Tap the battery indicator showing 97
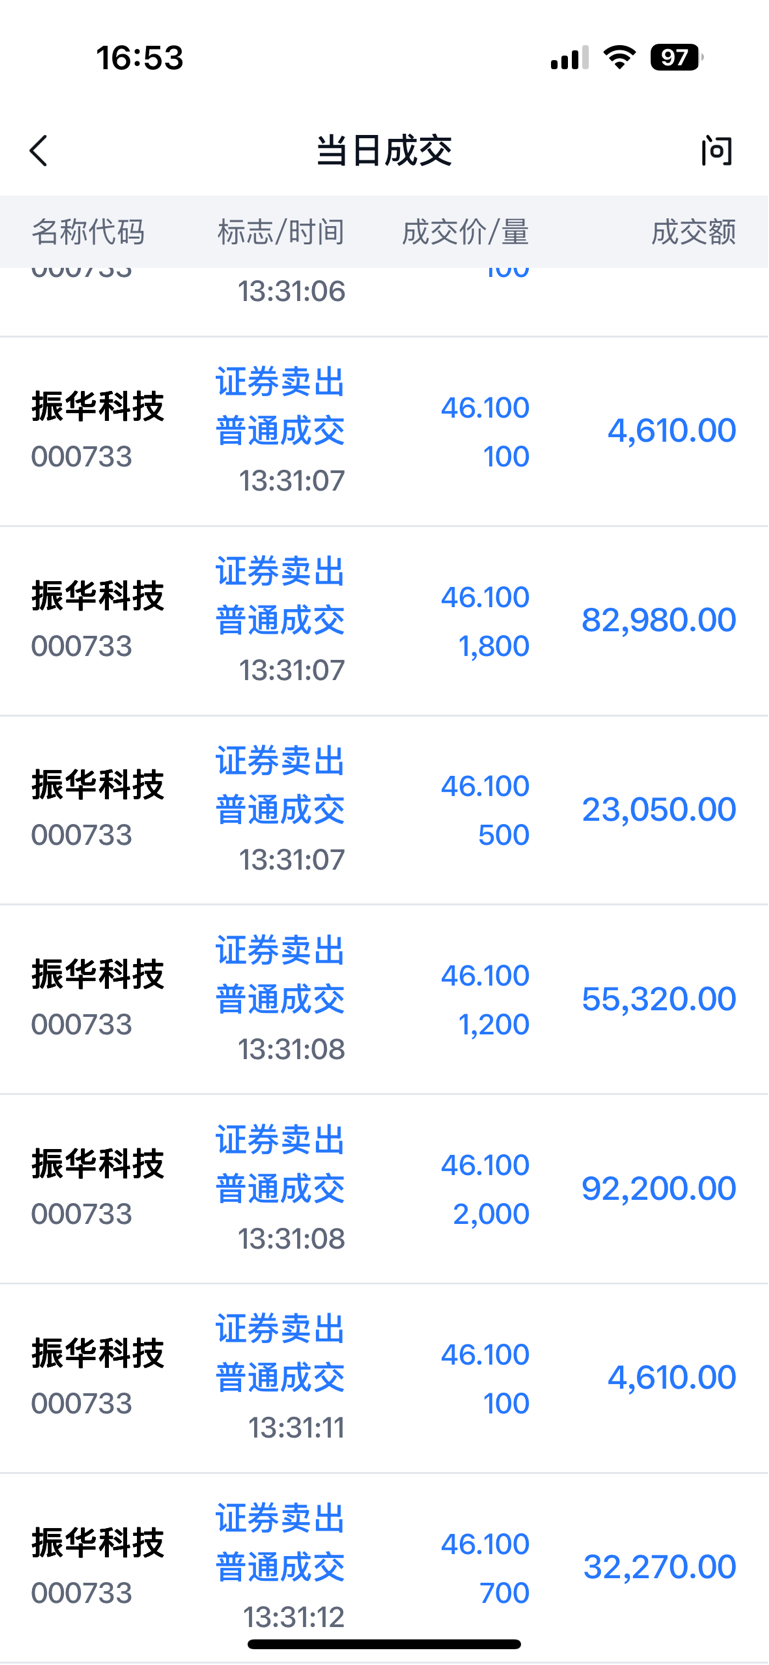 [x=677, y=58]
